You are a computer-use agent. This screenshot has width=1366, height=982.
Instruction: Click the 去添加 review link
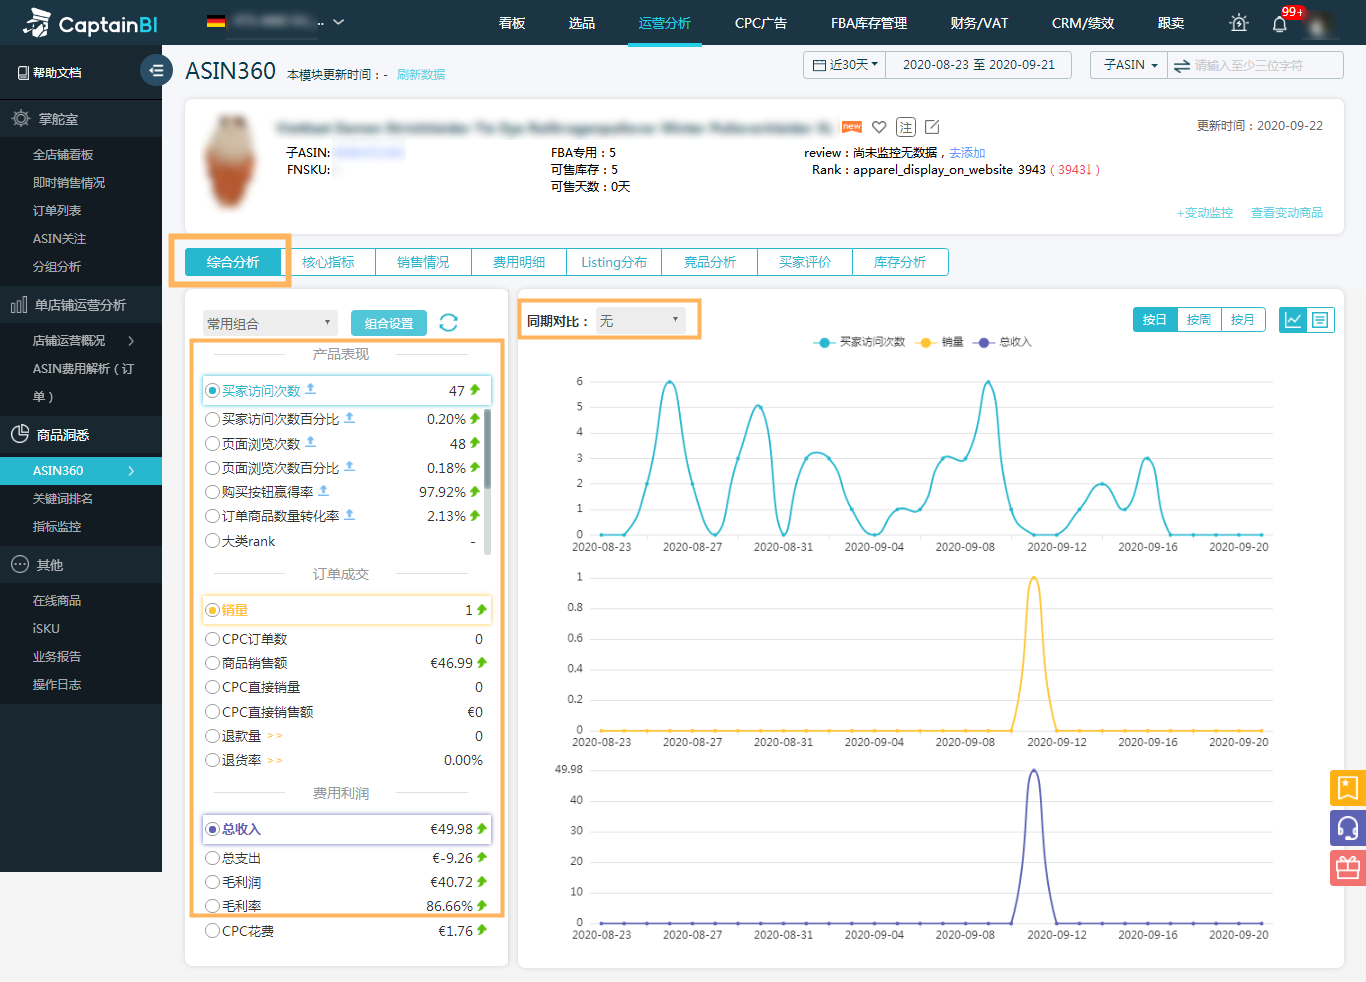[x=967, y=153]
